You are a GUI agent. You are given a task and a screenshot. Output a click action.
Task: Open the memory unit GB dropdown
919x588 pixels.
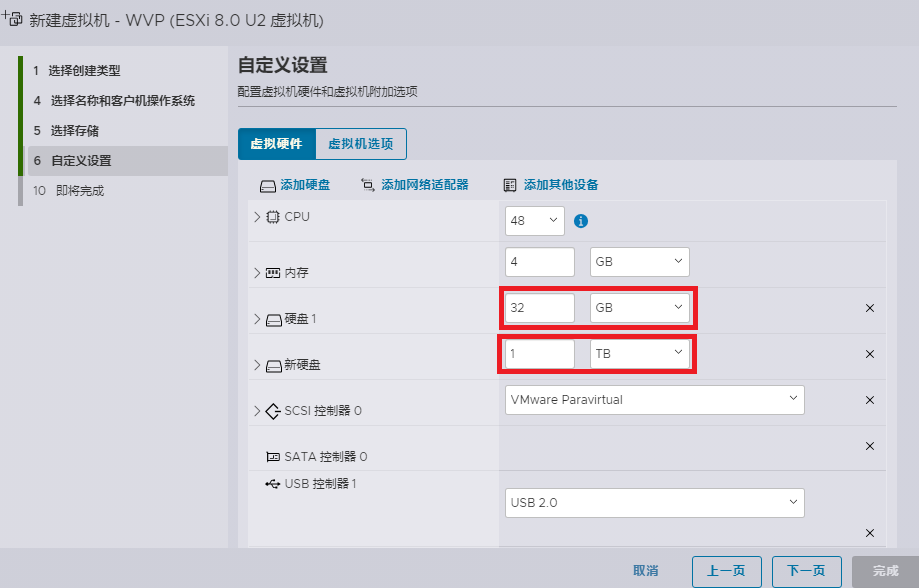[x=639, y=262]
